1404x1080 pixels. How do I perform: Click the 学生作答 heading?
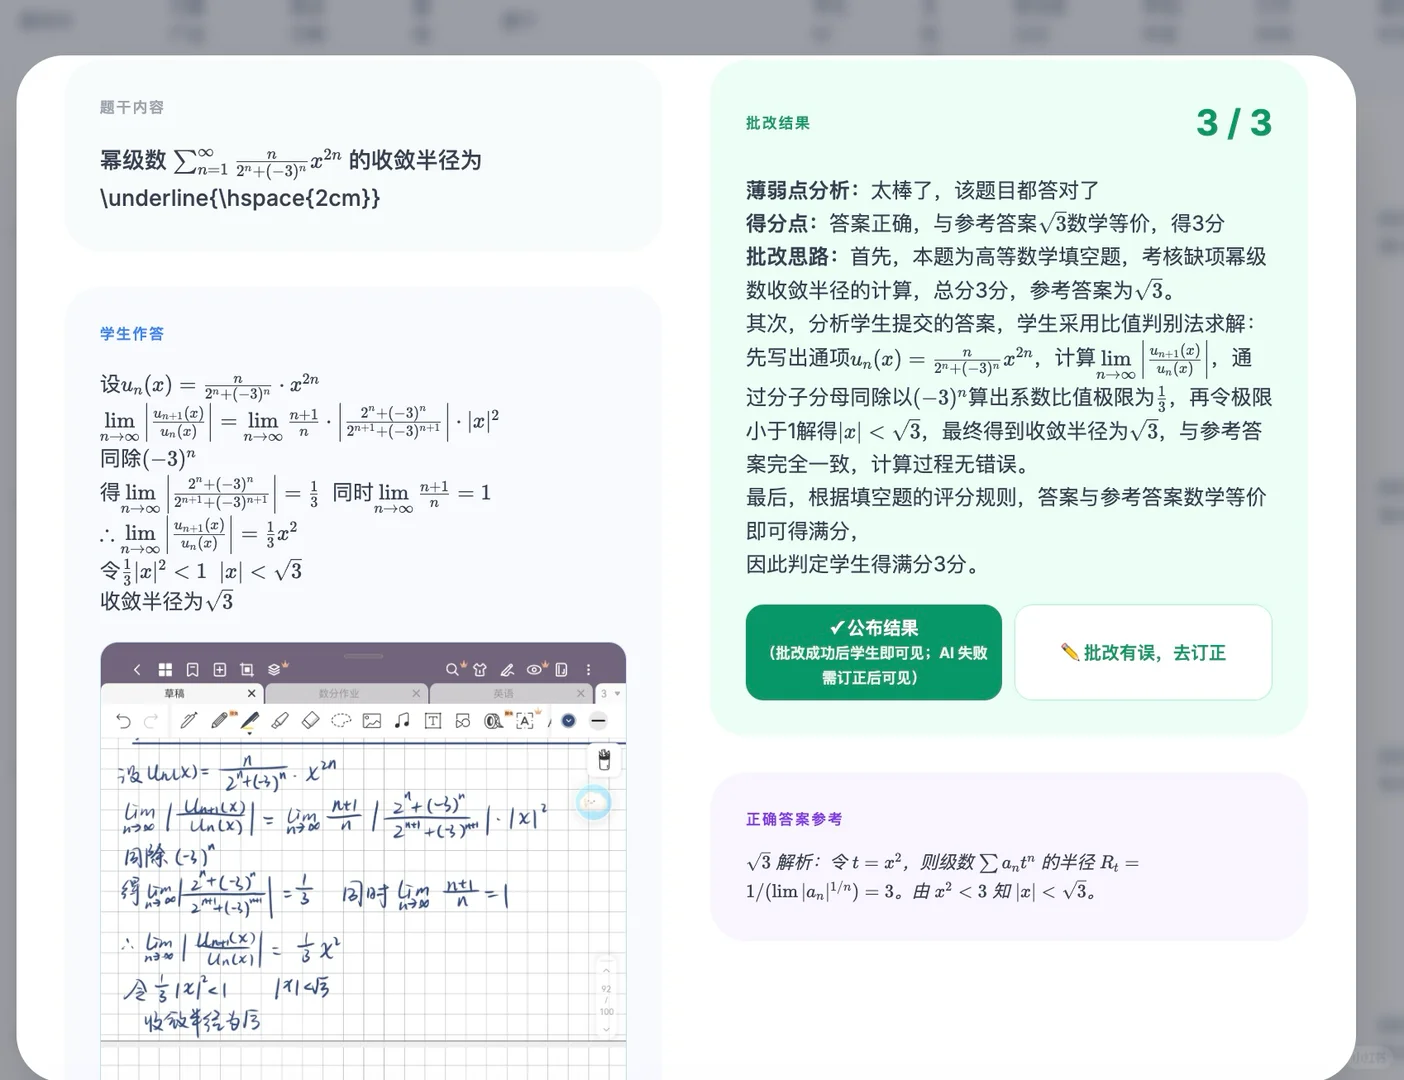point(132,334)
